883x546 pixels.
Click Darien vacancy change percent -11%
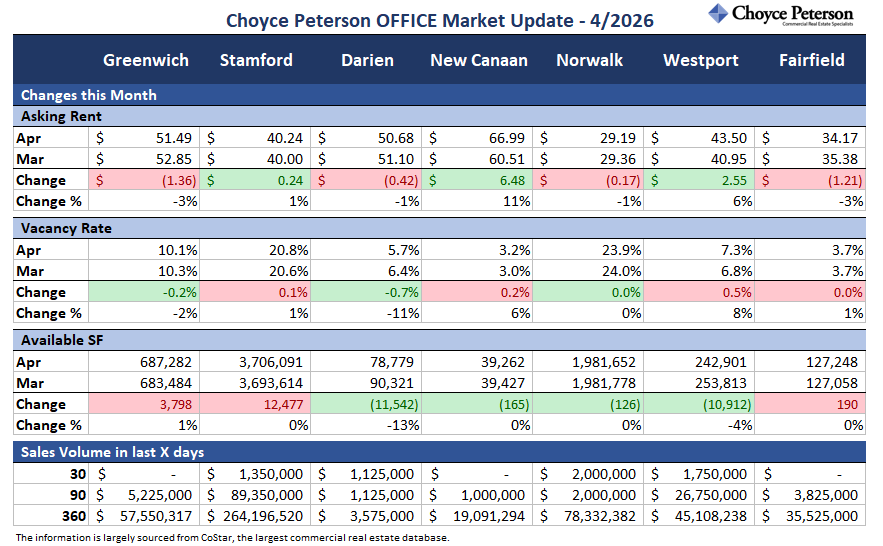pyautogui.click(x=403, y=314)
